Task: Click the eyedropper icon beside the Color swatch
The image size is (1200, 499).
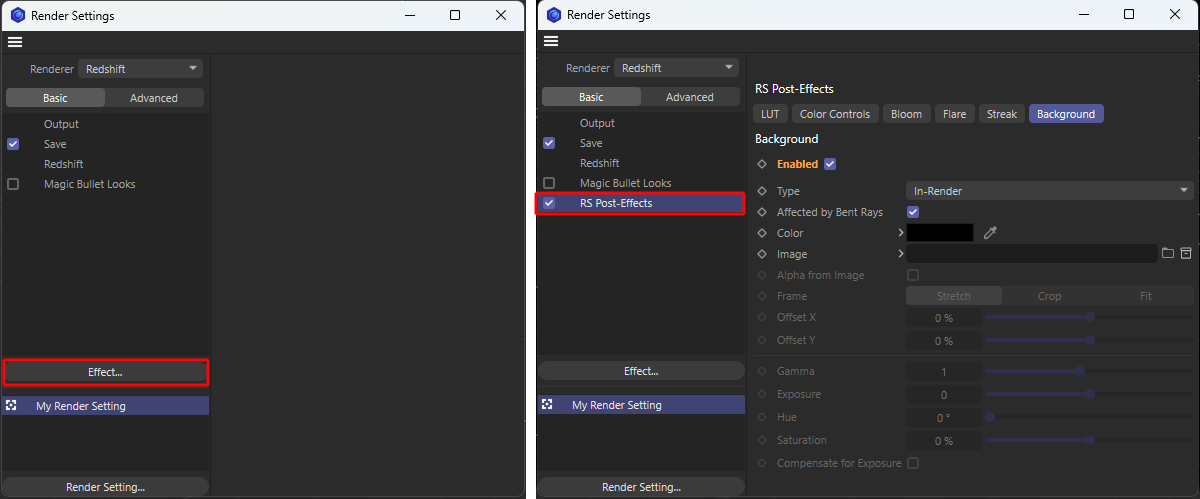Action: point(990,233)
